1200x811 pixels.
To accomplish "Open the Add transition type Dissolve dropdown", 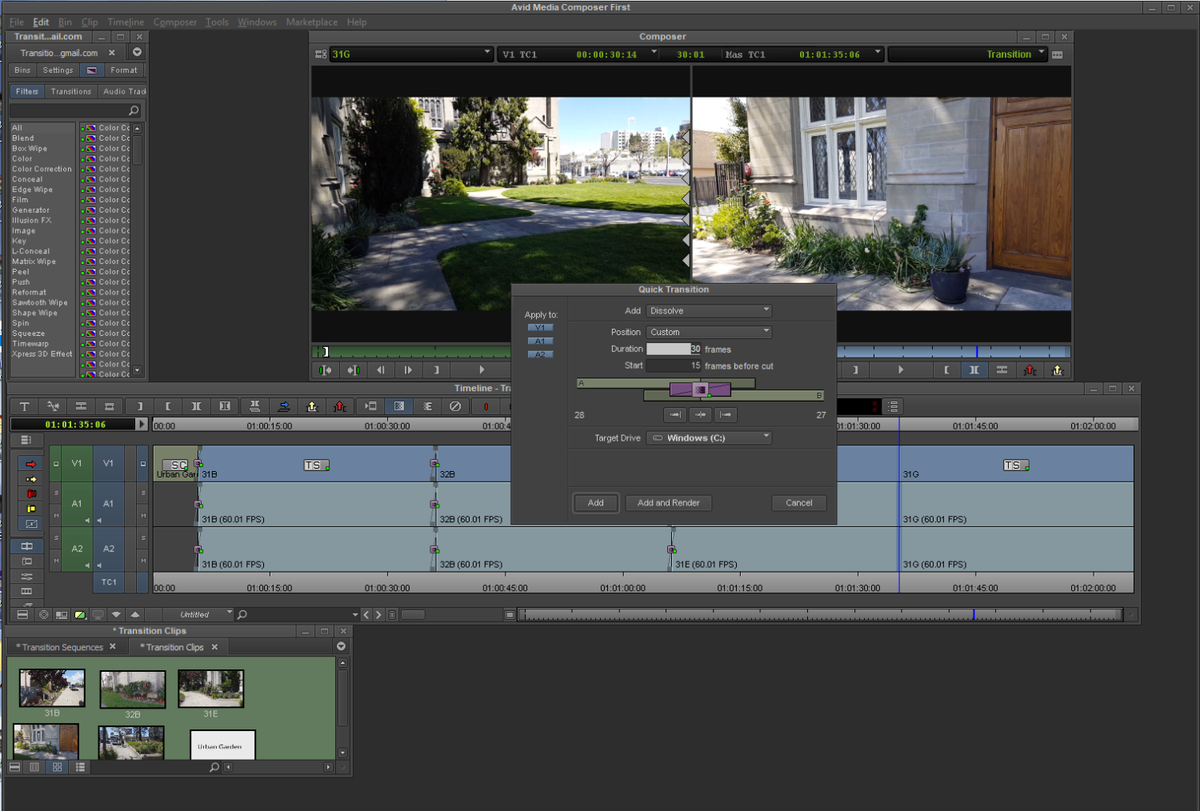I will [709, 310].
